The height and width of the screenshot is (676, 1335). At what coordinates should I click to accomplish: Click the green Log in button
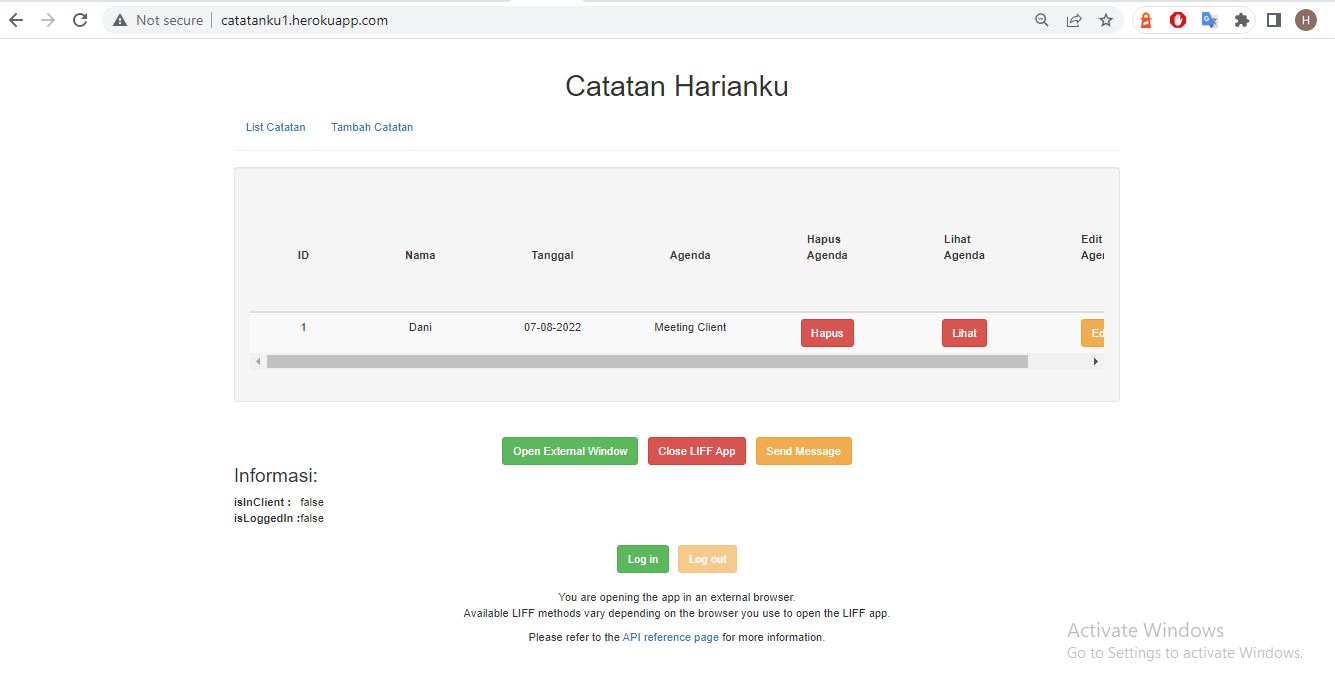[x=642, y=559]
